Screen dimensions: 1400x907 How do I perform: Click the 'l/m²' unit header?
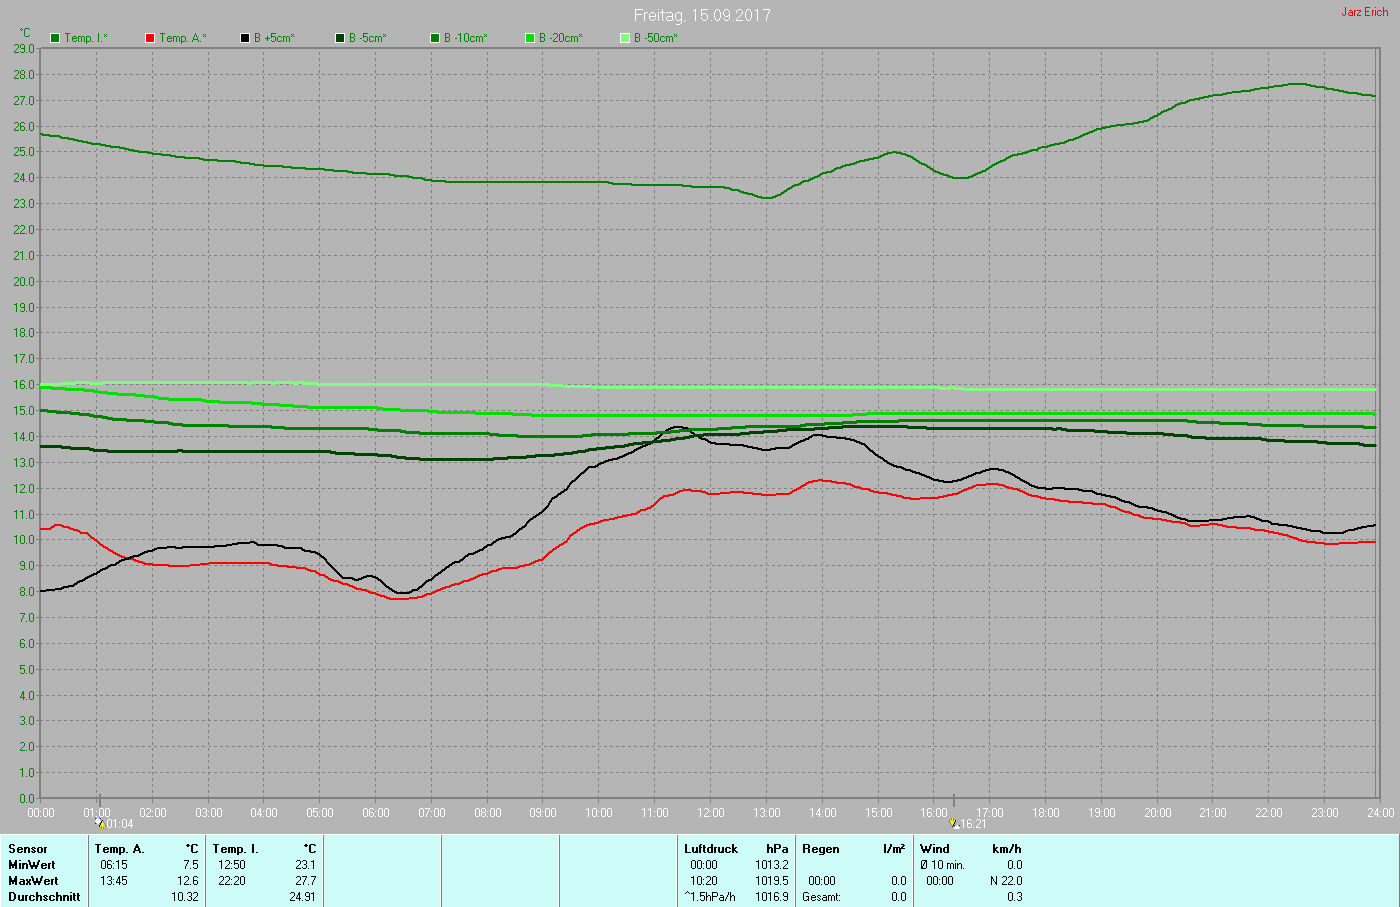(x=894, y=849)
